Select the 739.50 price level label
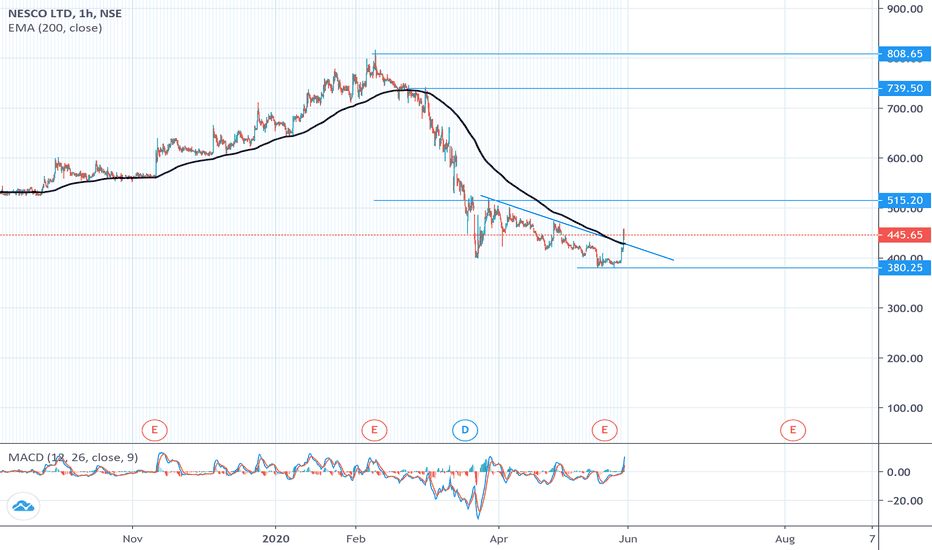This screenshot has width=932, height=550. click(x=905, y=88)
